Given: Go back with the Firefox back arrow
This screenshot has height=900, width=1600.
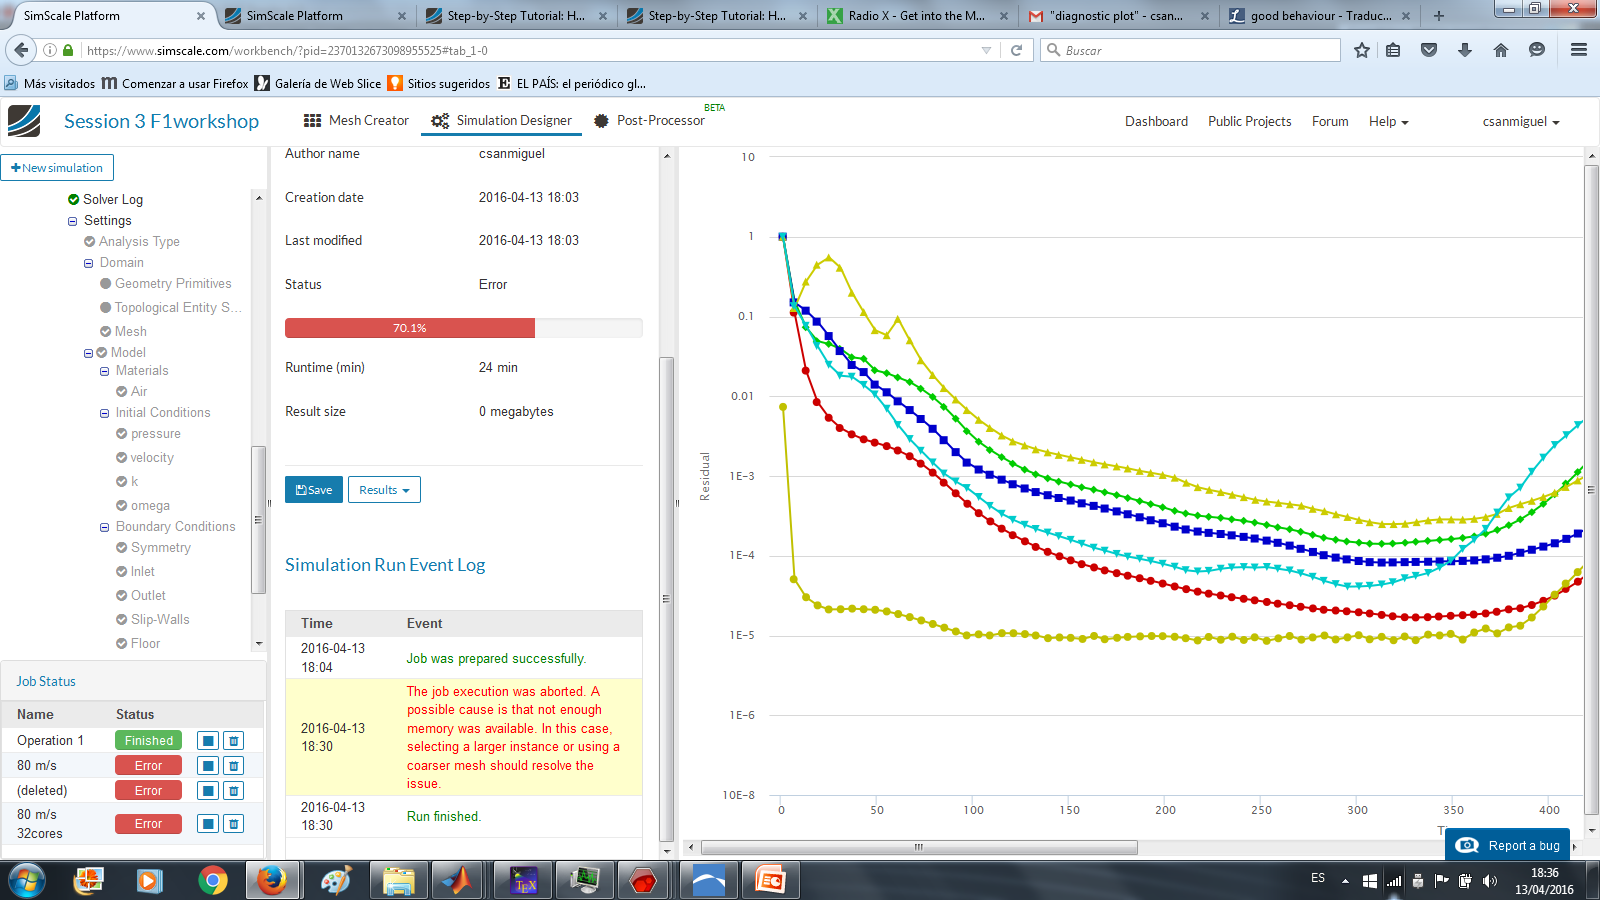Looking at the screenshot, I should click(x=21, y=50).
